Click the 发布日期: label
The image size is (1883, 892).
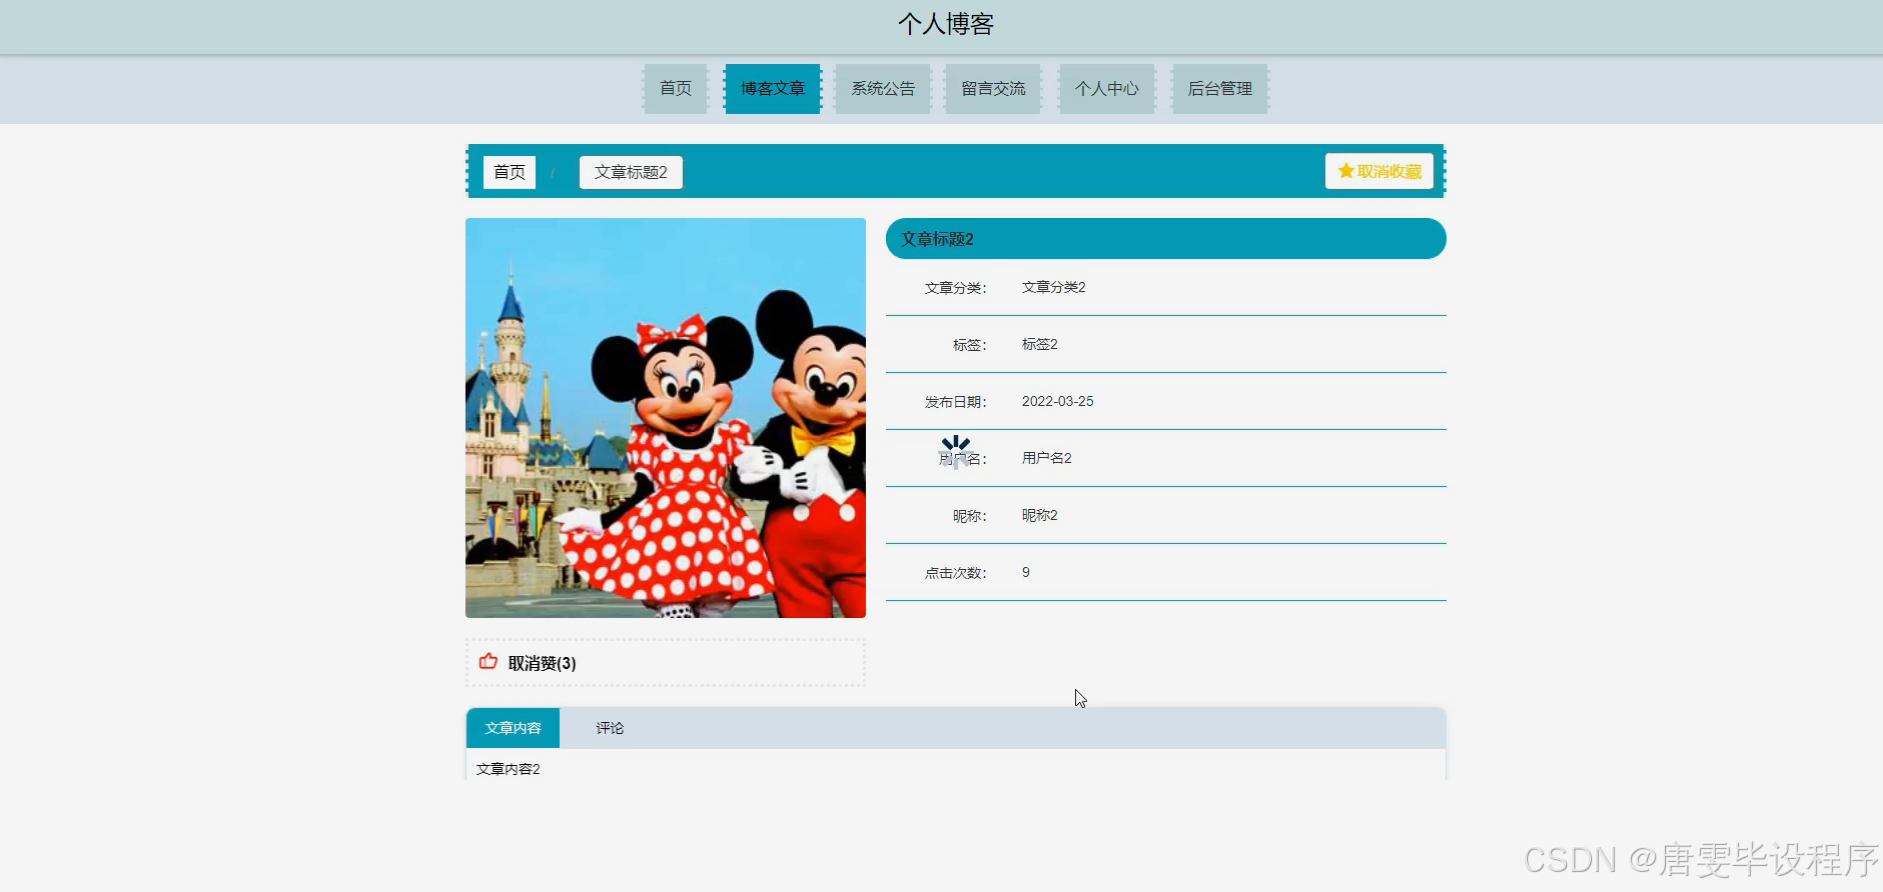click(x=955, y=402)
